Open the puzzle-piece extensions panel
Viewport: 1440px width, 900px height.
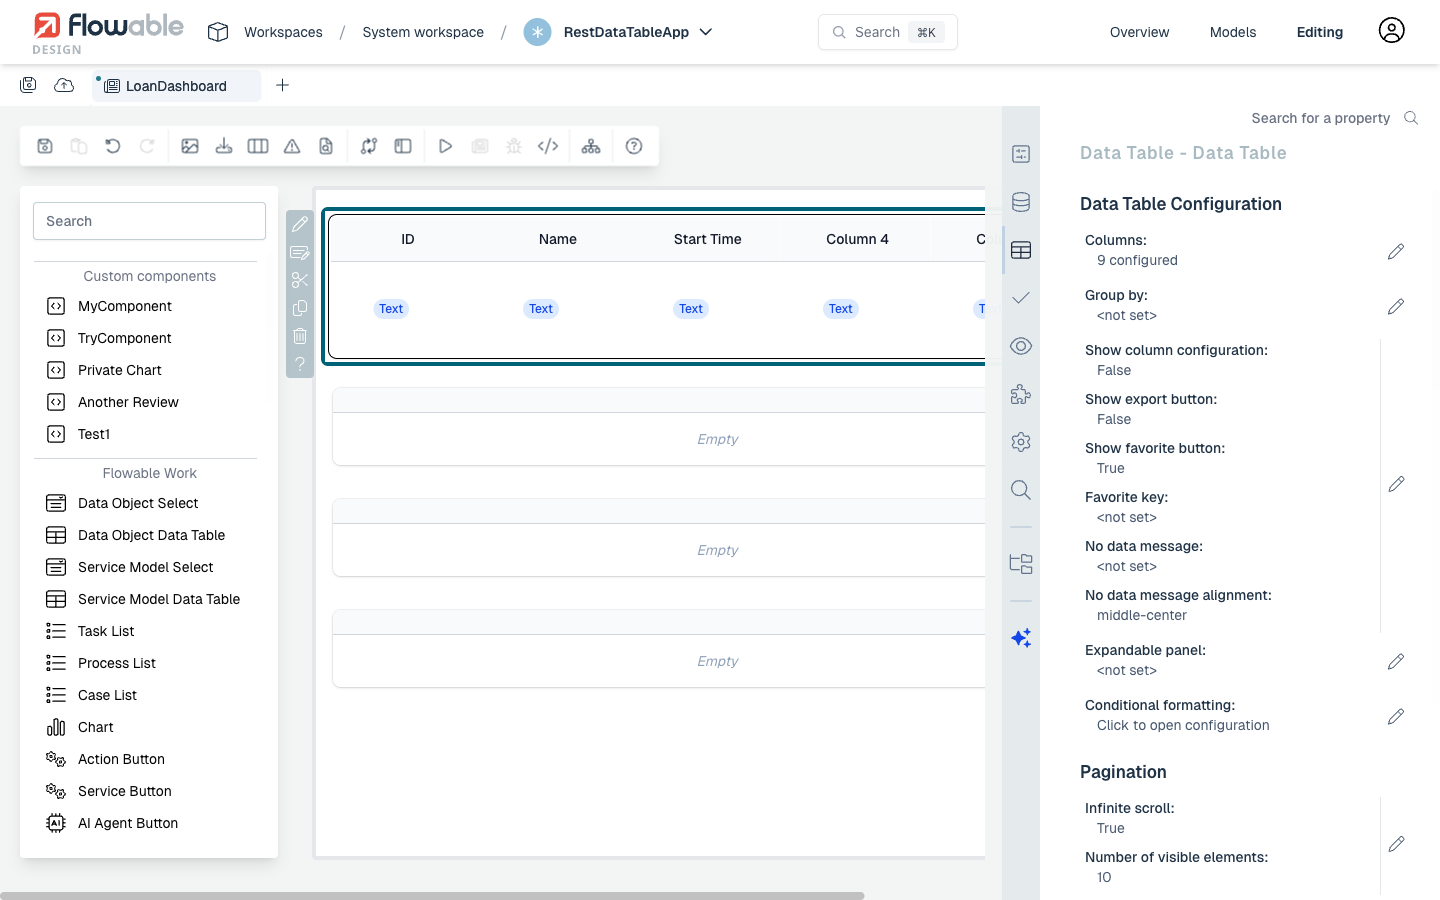coord(1020,394)
